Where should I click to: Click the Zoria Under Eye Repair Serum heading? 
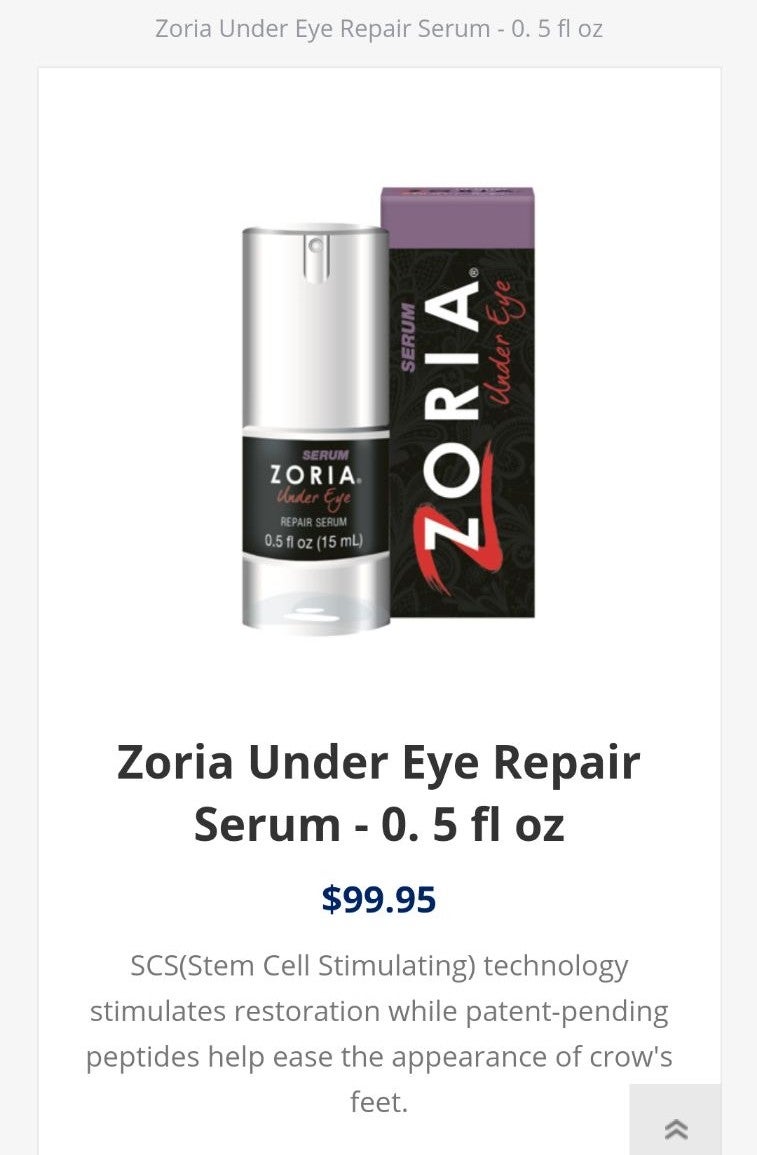point(378,793)
